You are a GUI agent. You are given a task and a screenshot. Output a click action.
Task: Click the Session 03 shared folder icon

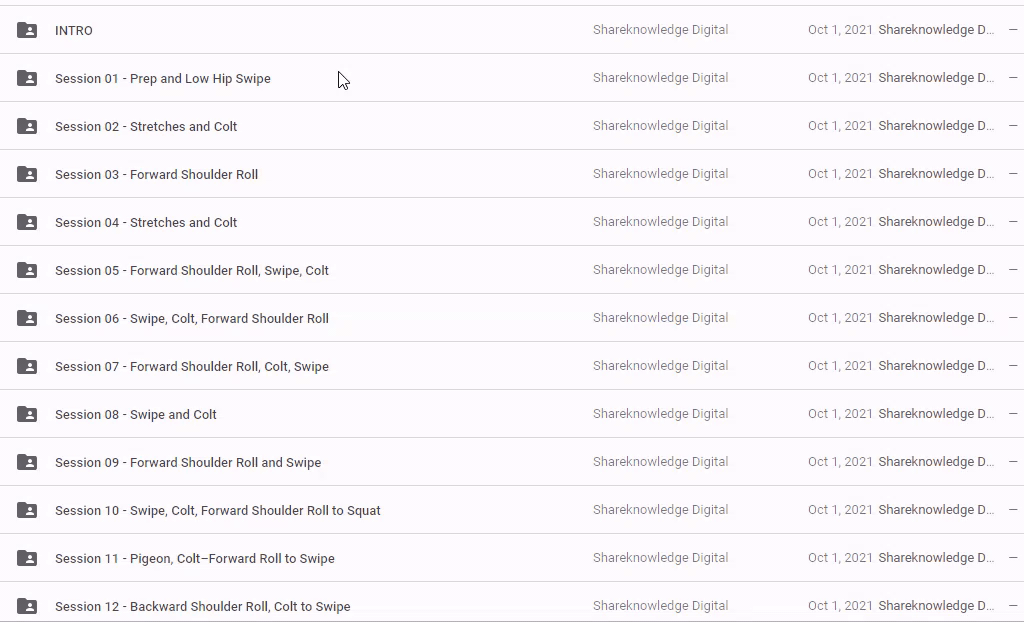point(27,174)
